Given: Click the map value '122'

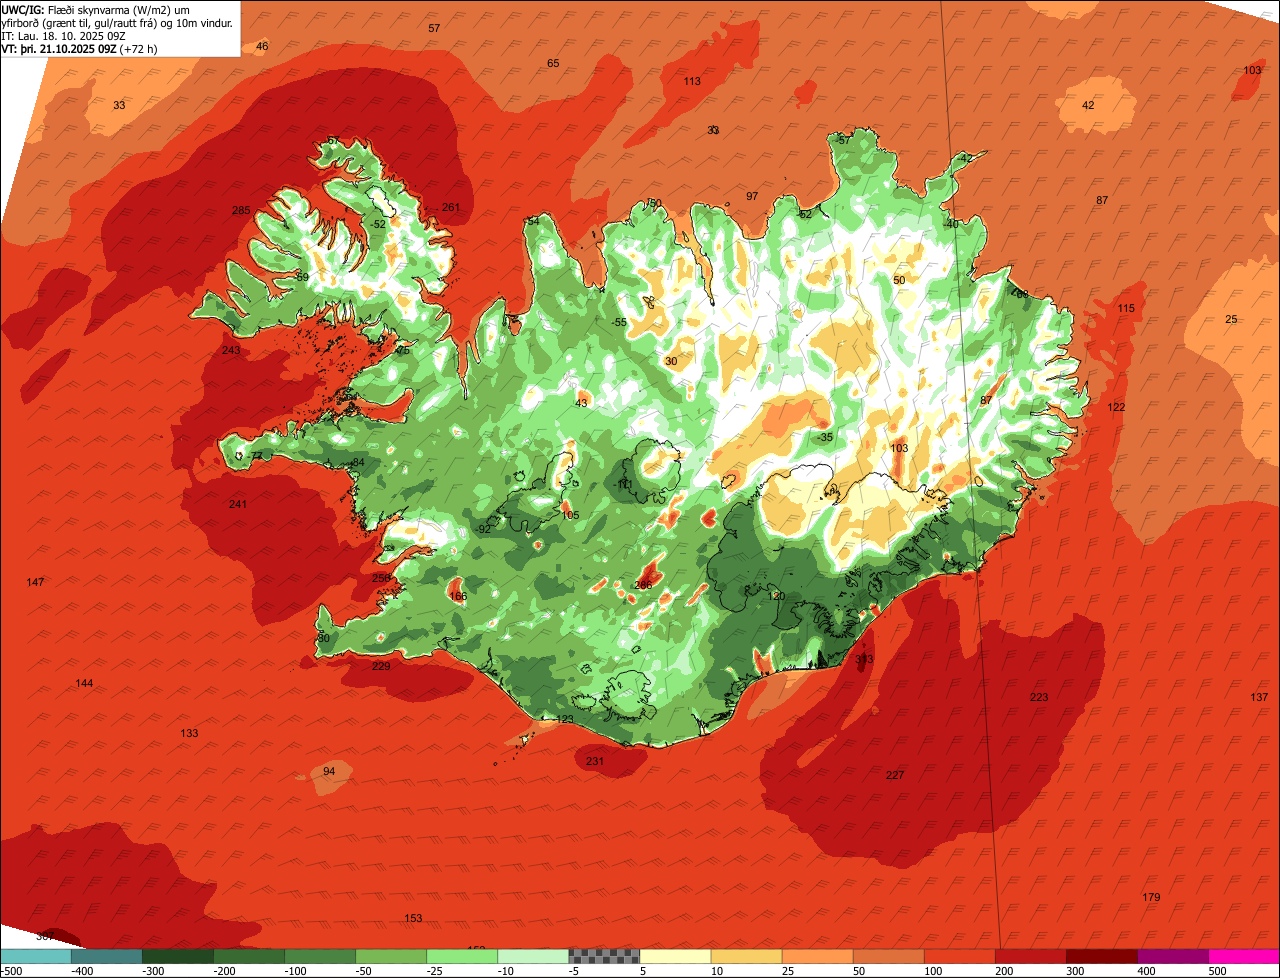Looking at the screenshot, I should (x=1116, y=407).
